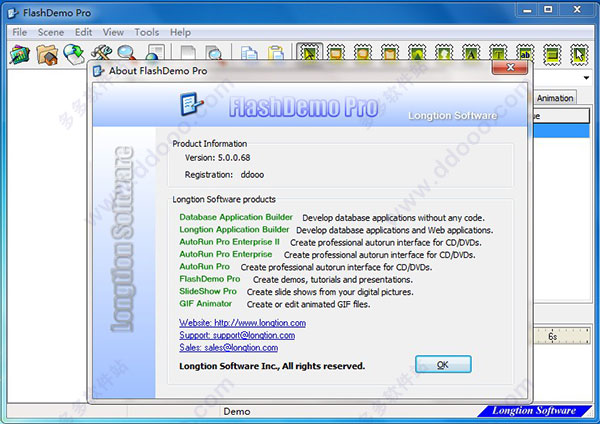Maximize the FlashDemo Pro main window
The height and width of the screenshot is (424, 600).
tap(548, 10)
